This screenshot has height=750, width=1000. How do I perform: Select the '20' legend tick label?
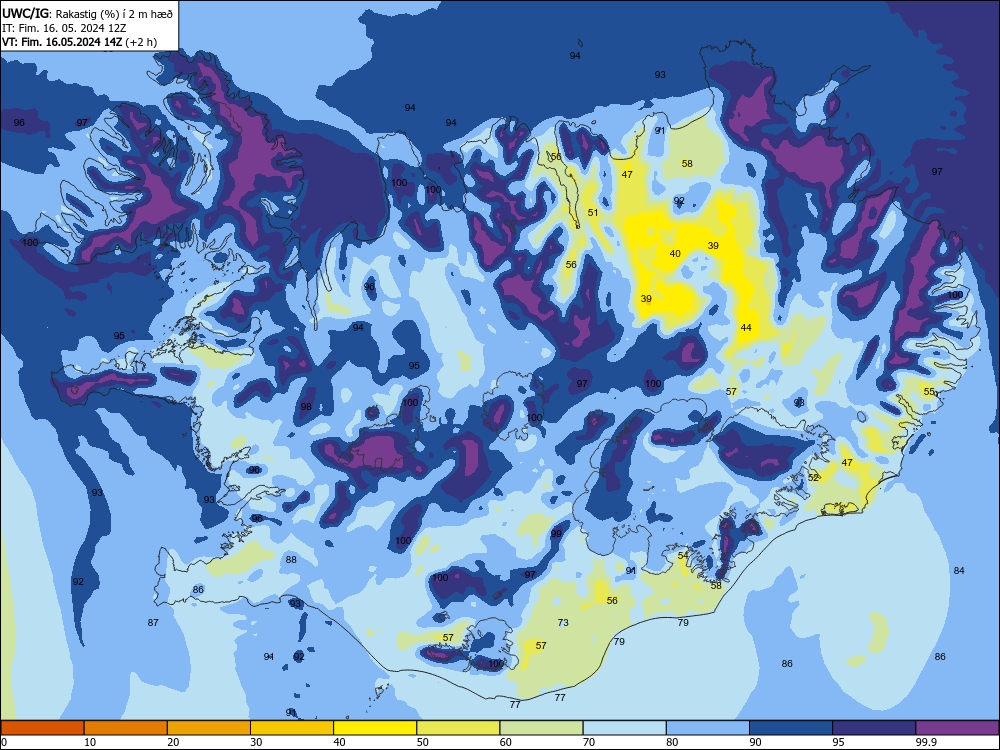point(173,742)
